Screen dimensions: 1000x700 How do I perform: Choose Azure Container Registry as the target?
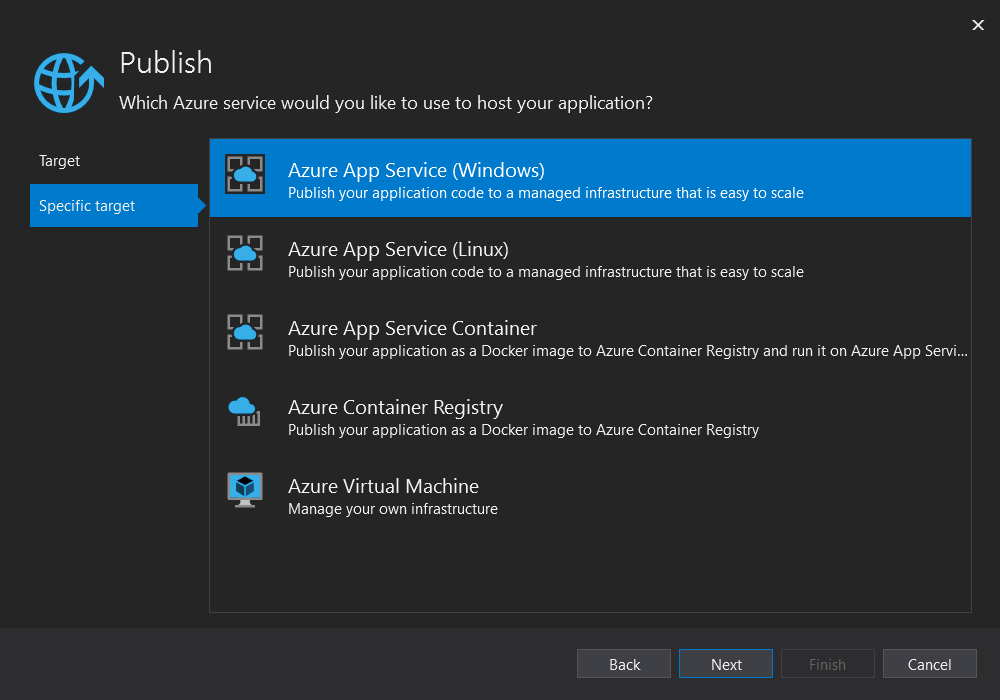(500, 415)
